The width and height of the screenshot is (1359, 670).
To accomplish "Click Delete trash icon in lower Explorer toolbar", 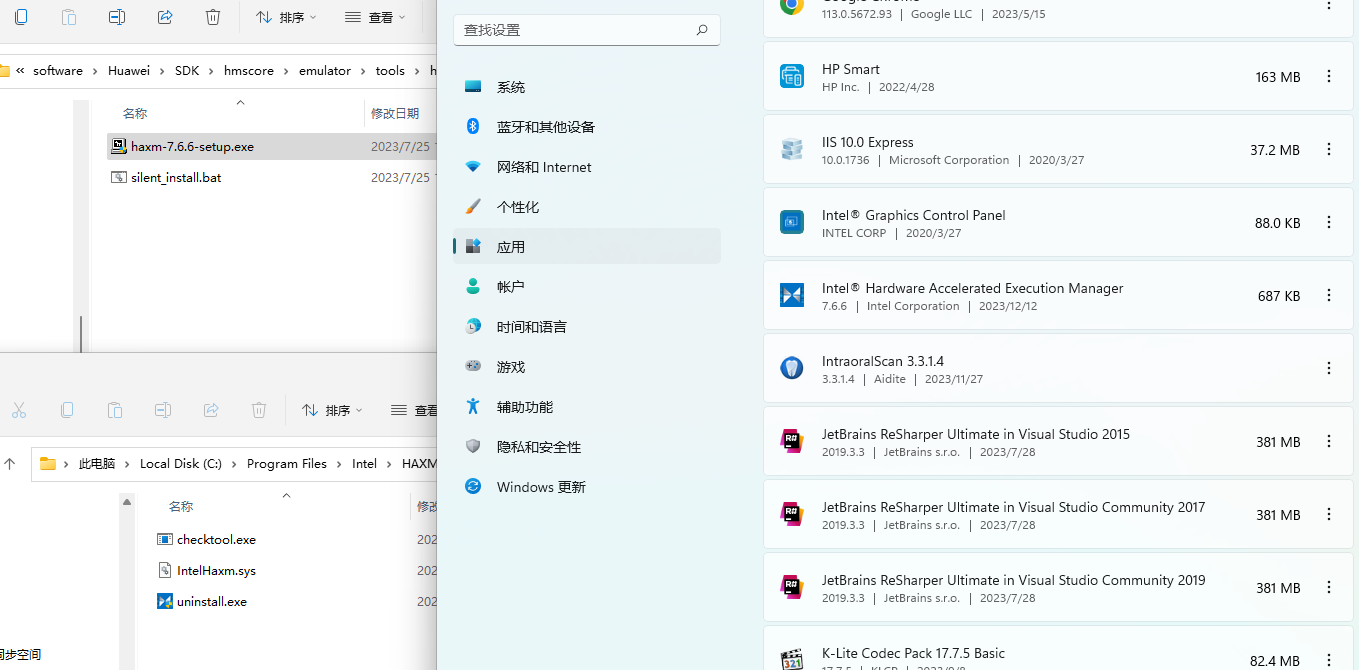I will (x=259, y=410).
